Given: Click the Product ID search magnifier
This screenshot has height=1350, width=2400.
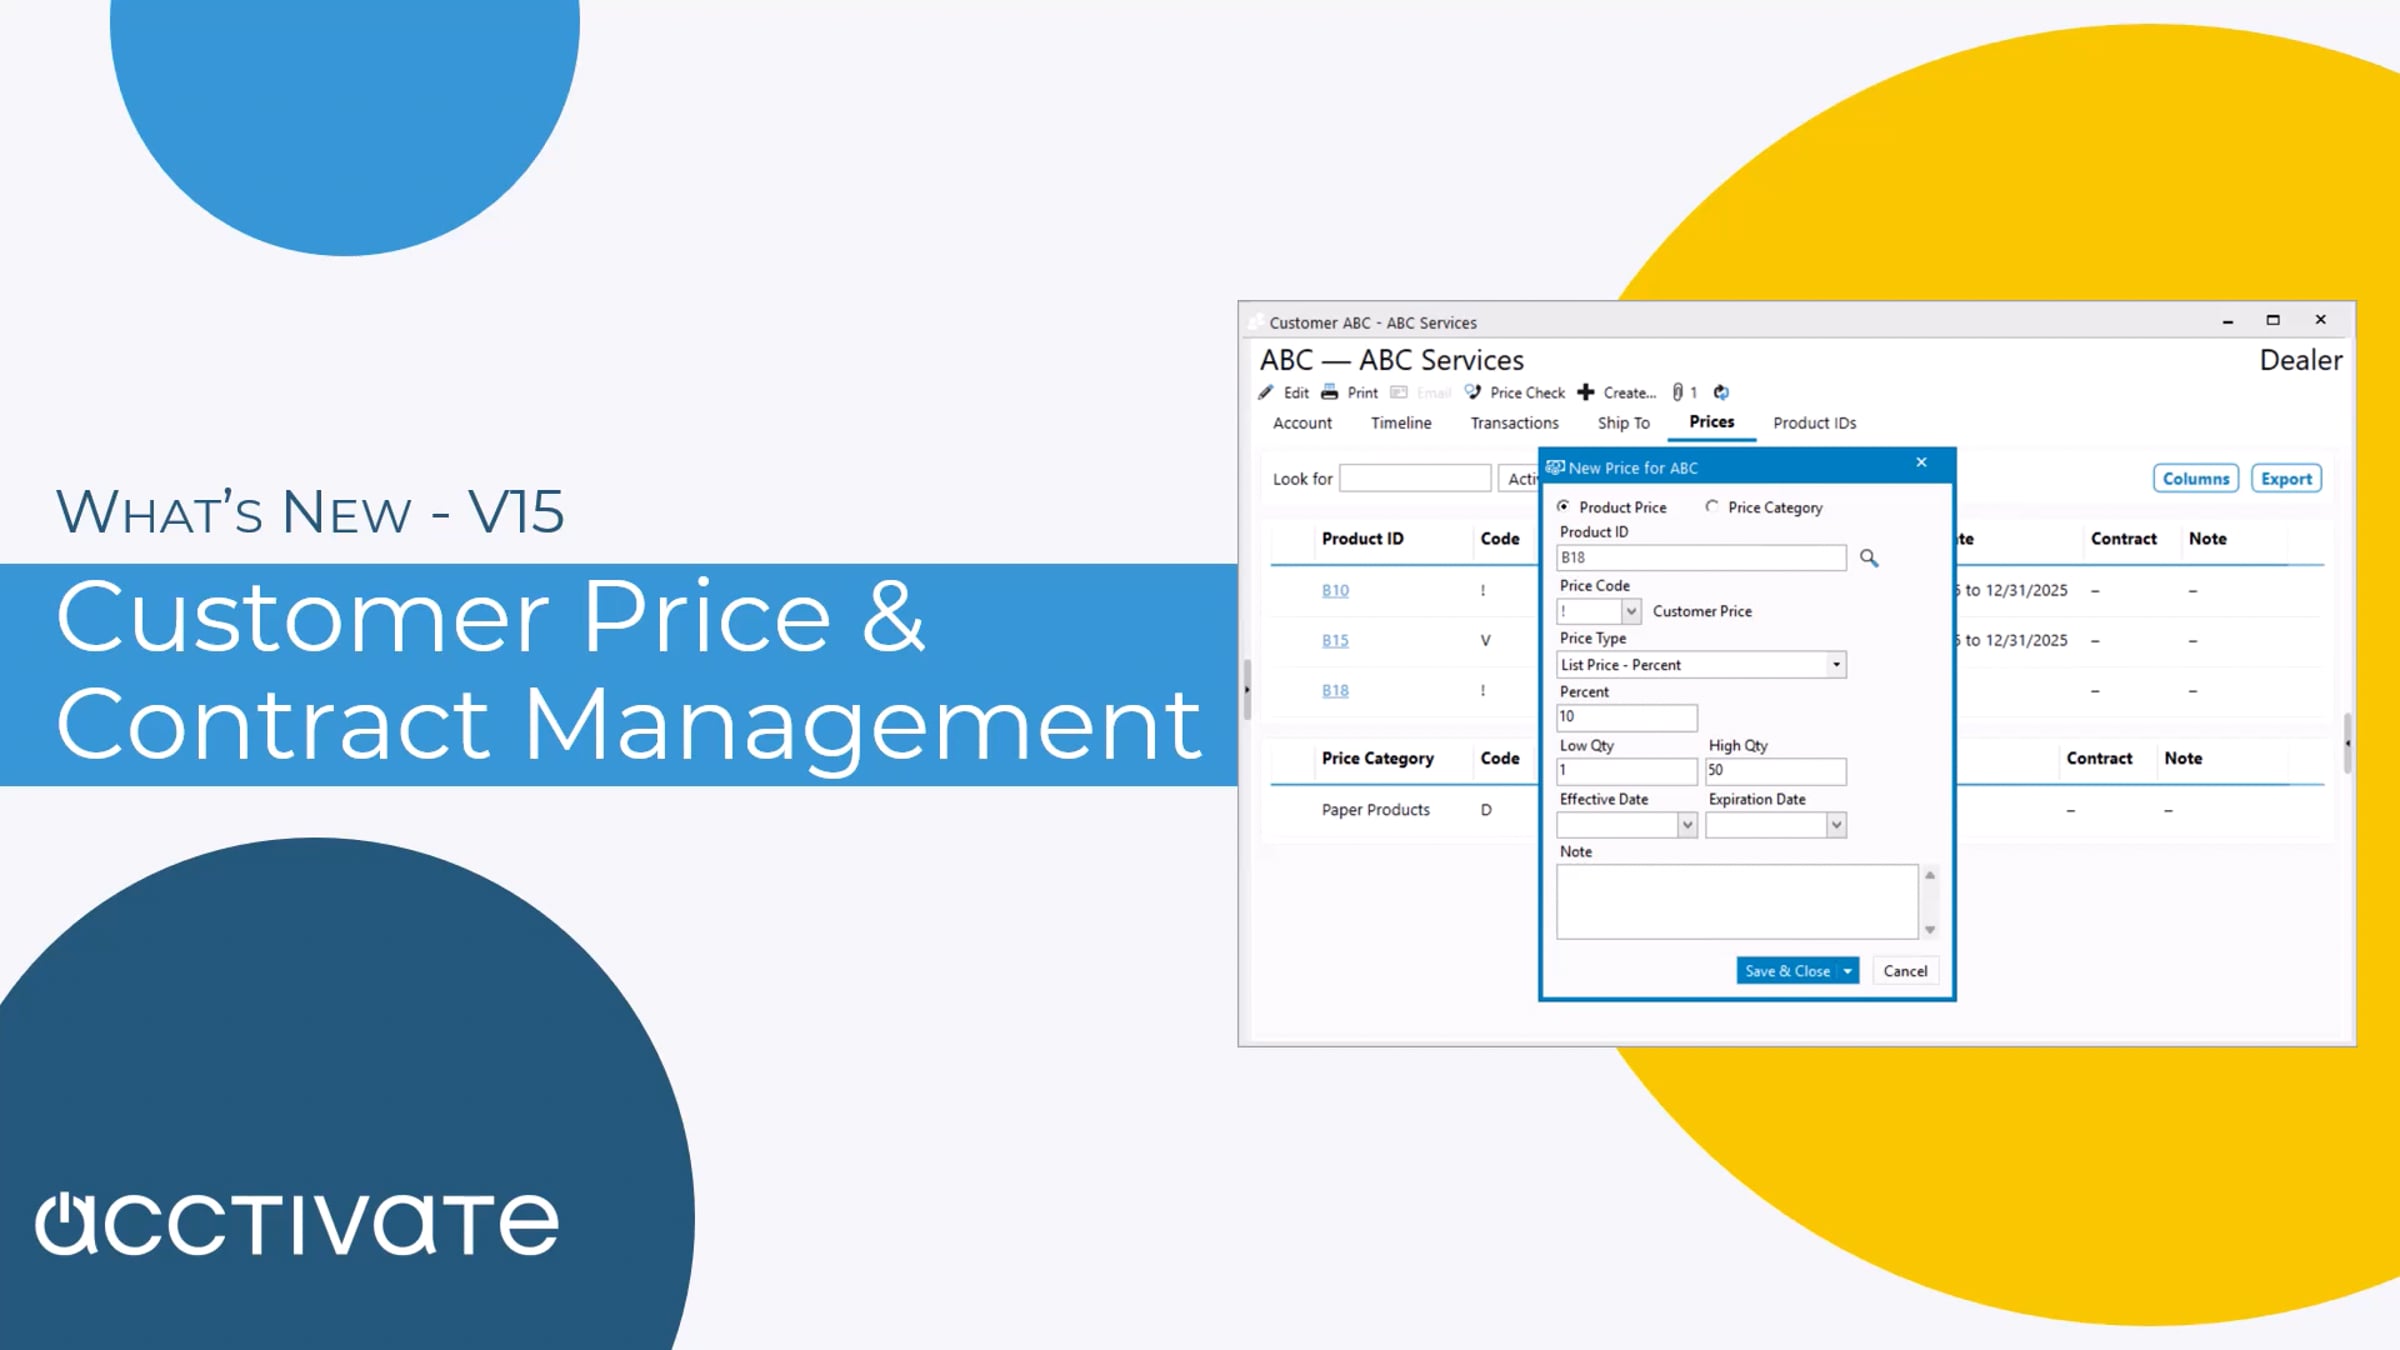Looking at the screenshot, I should coord(1868,558).
